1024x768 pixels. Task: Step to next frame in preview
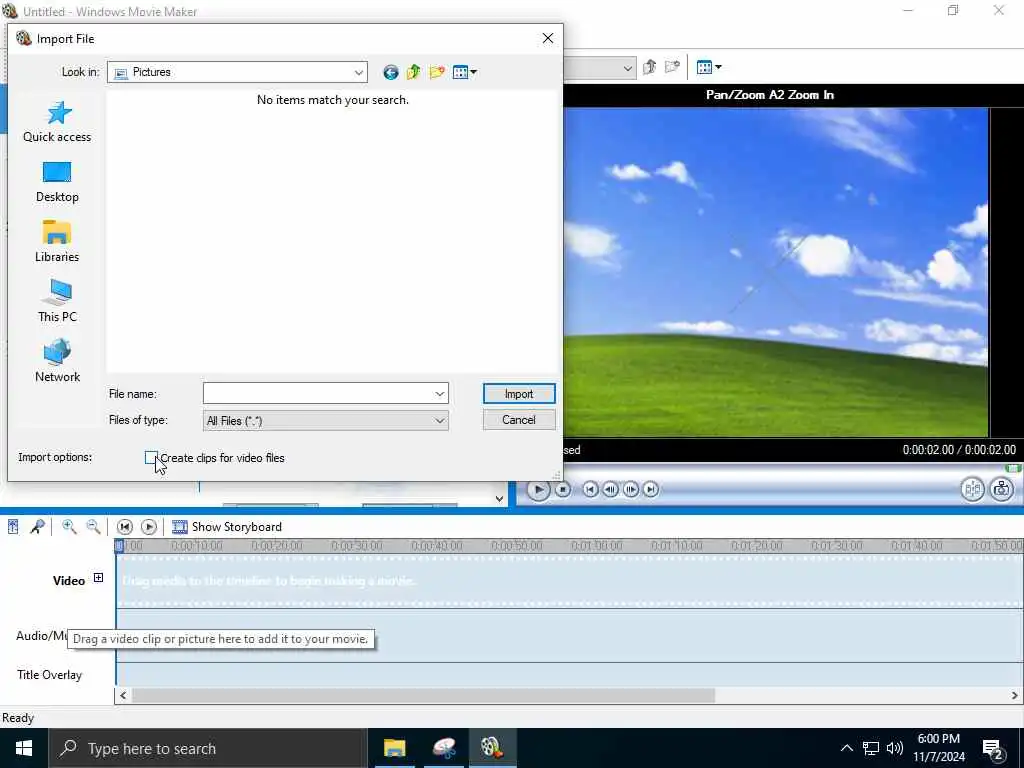tap(631, 489)
